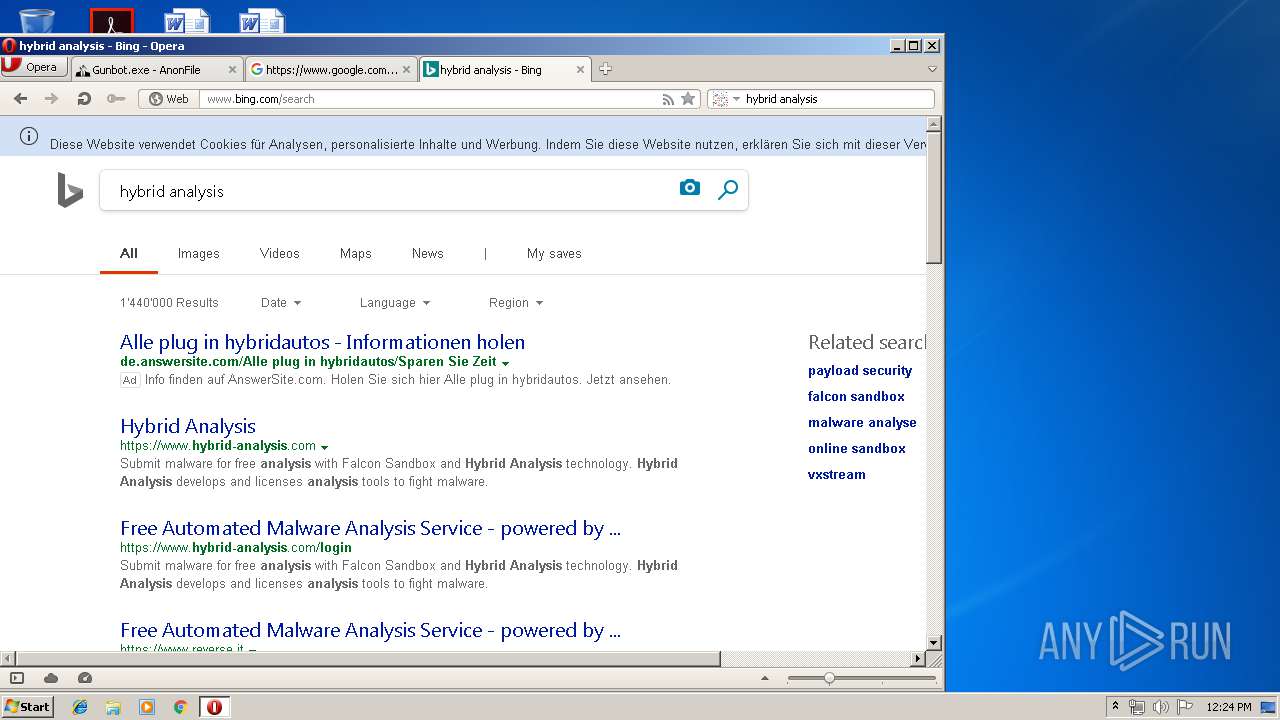Click the Opera toolbar search field
1280x720 pixels.
click(x=838, y=99)
